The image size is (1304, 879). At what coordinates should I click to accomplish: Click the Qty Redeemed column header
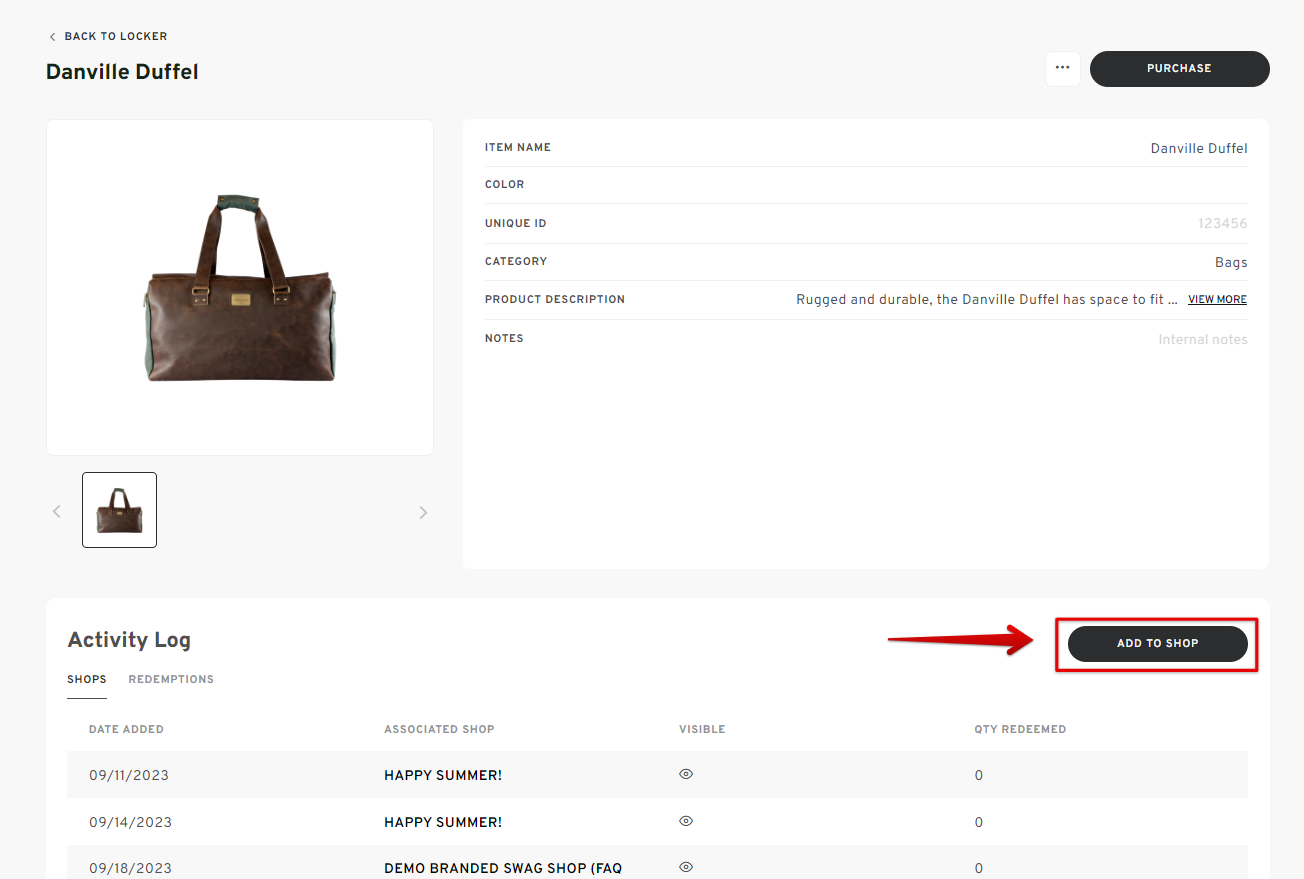pyautogui.click(x=1020, y=730)
